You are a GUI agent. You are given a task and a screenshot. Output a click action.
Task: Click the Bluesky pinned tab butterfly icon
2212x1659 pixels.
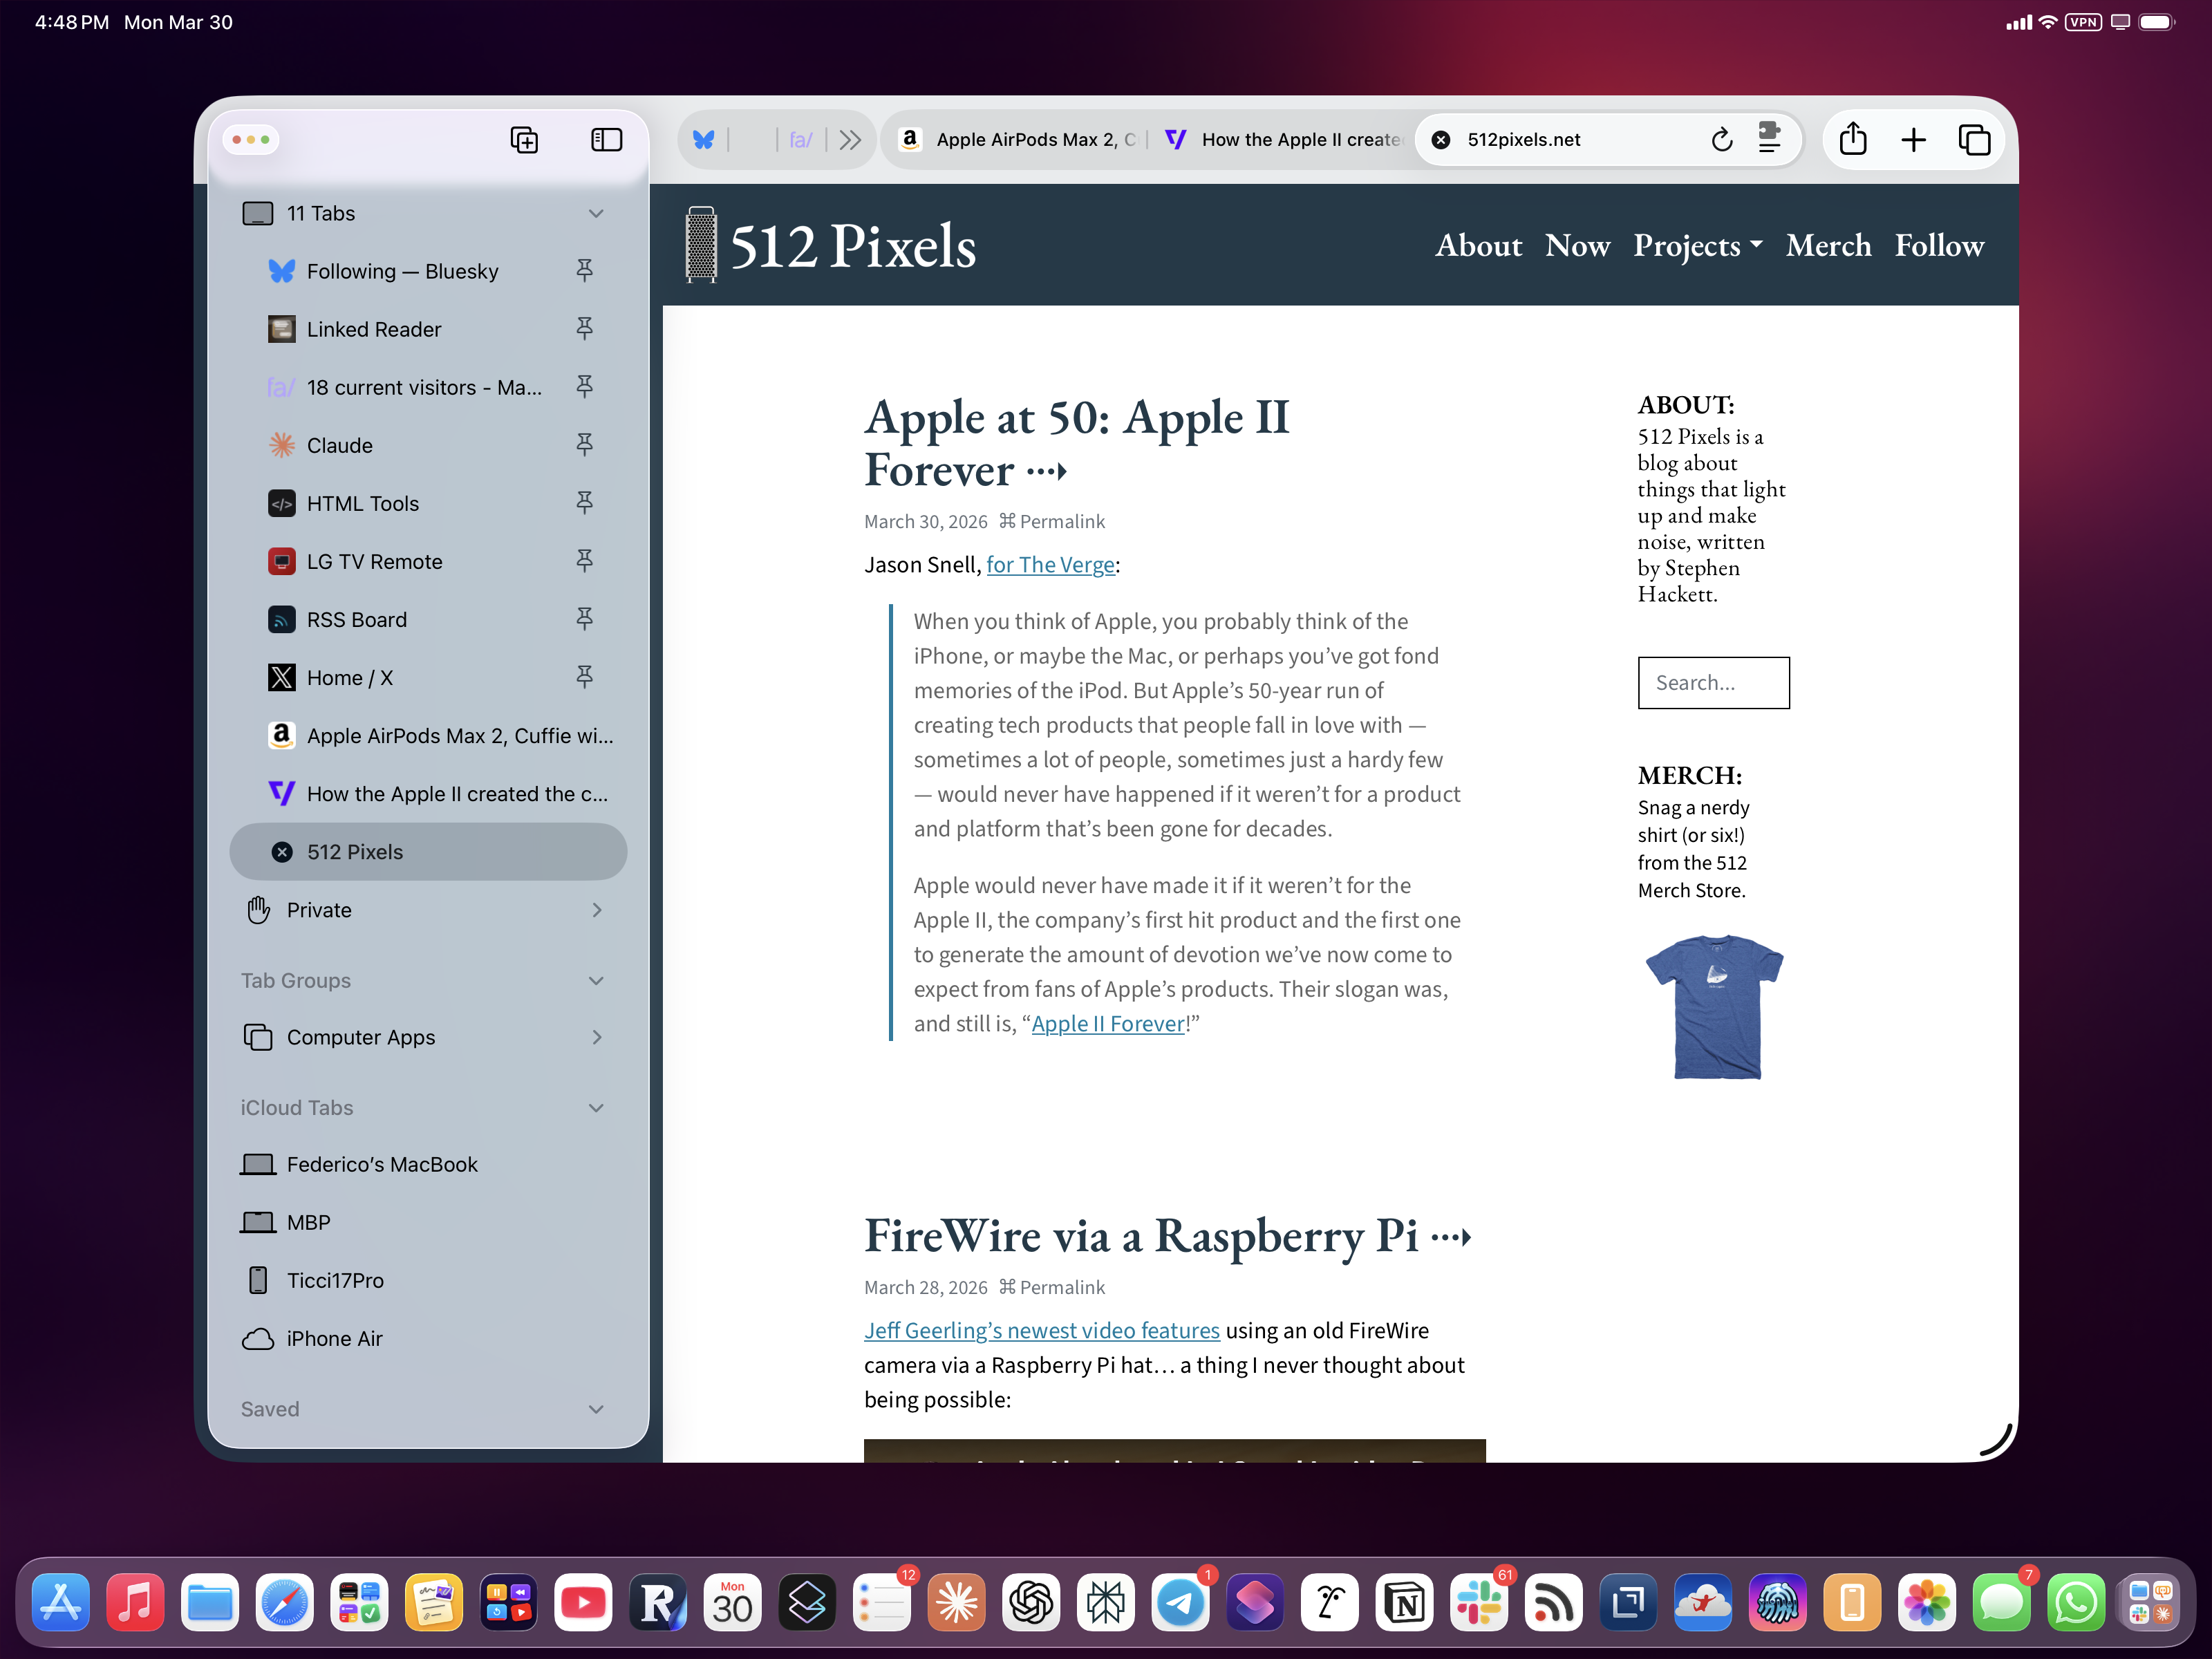704,140
